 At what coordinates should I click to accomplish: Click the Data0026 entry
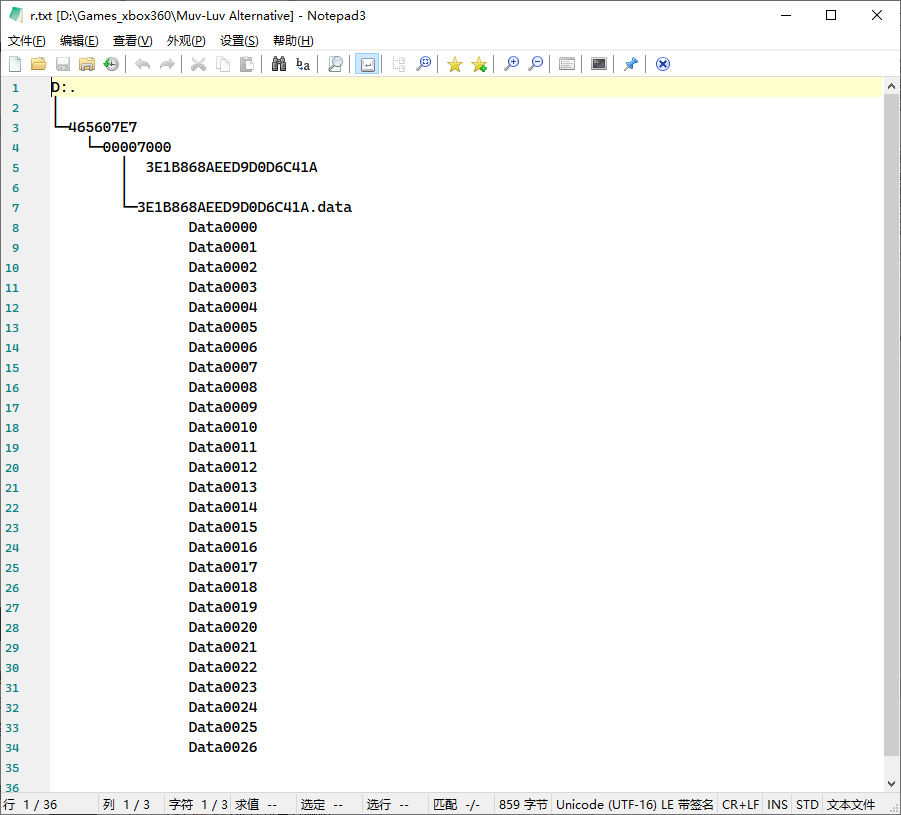click(x=222, y=747)
